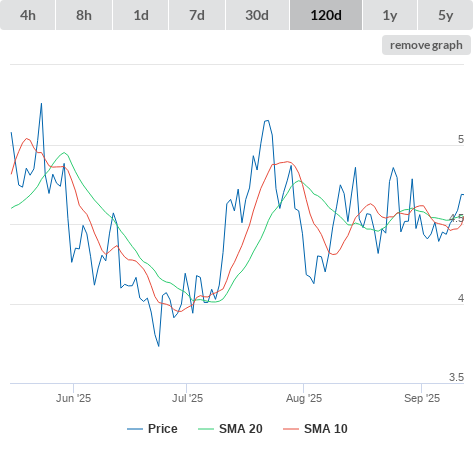The width and height of the screenshot is (474, 455).
Task: Click the Jun '25 axis label
Action: pyautogui.click(x=73, y=398)
